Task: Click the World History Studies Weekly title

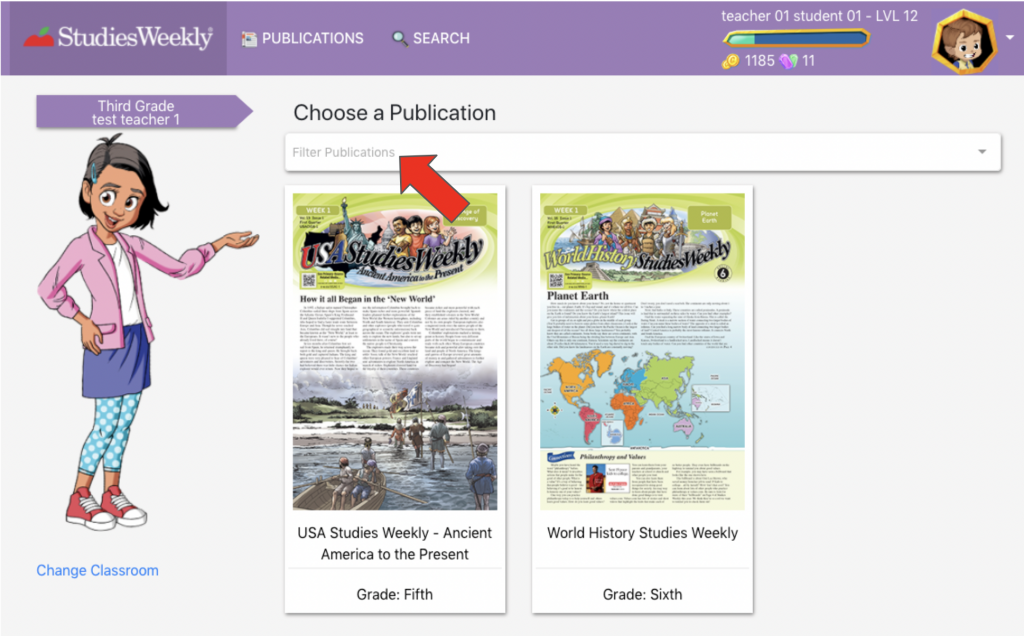Action: click(x=643, y=533)
